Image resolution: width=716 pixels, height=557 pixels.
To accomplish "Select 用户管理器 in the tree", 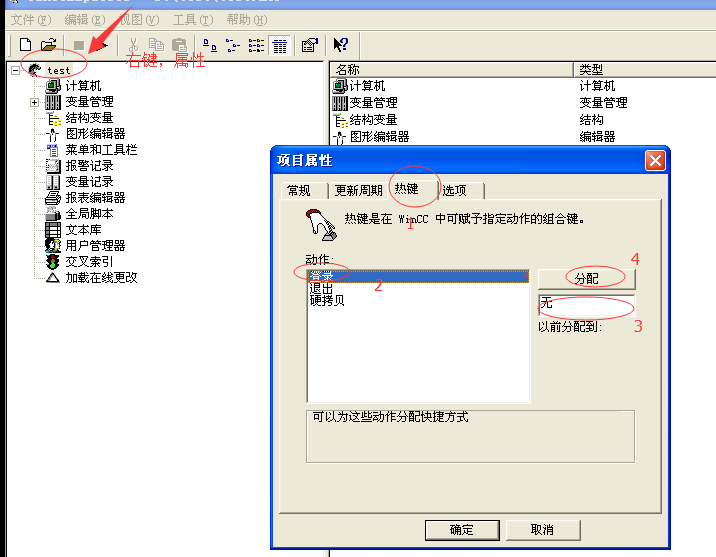I will [x=95, y=246].
